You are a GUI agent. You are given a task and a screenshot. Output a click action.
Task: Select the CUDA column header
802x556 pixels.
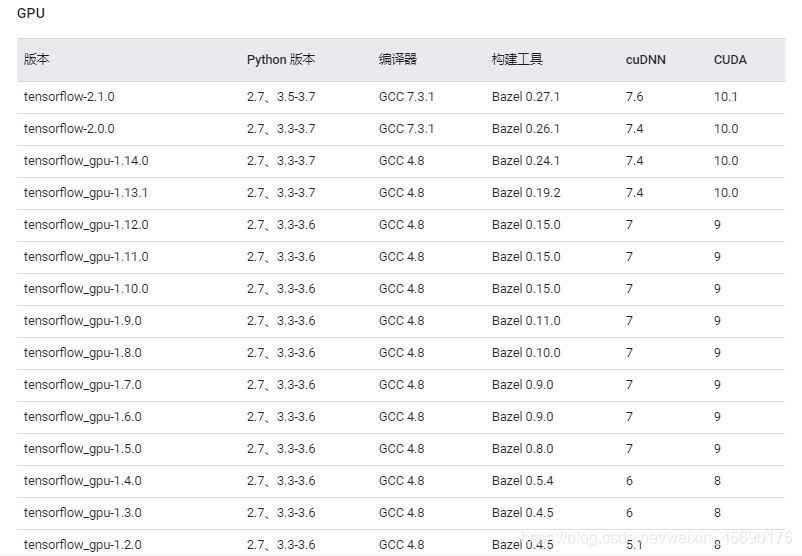(x=730, y=60)
